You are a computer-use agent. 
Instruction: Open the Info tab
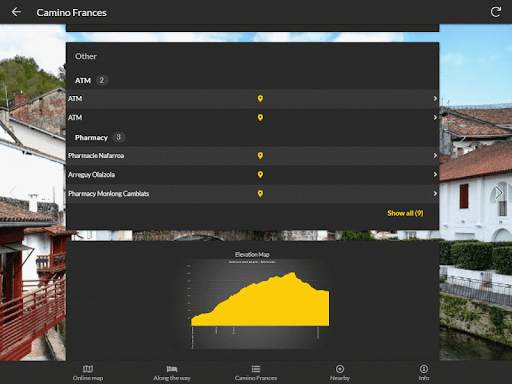424,373
